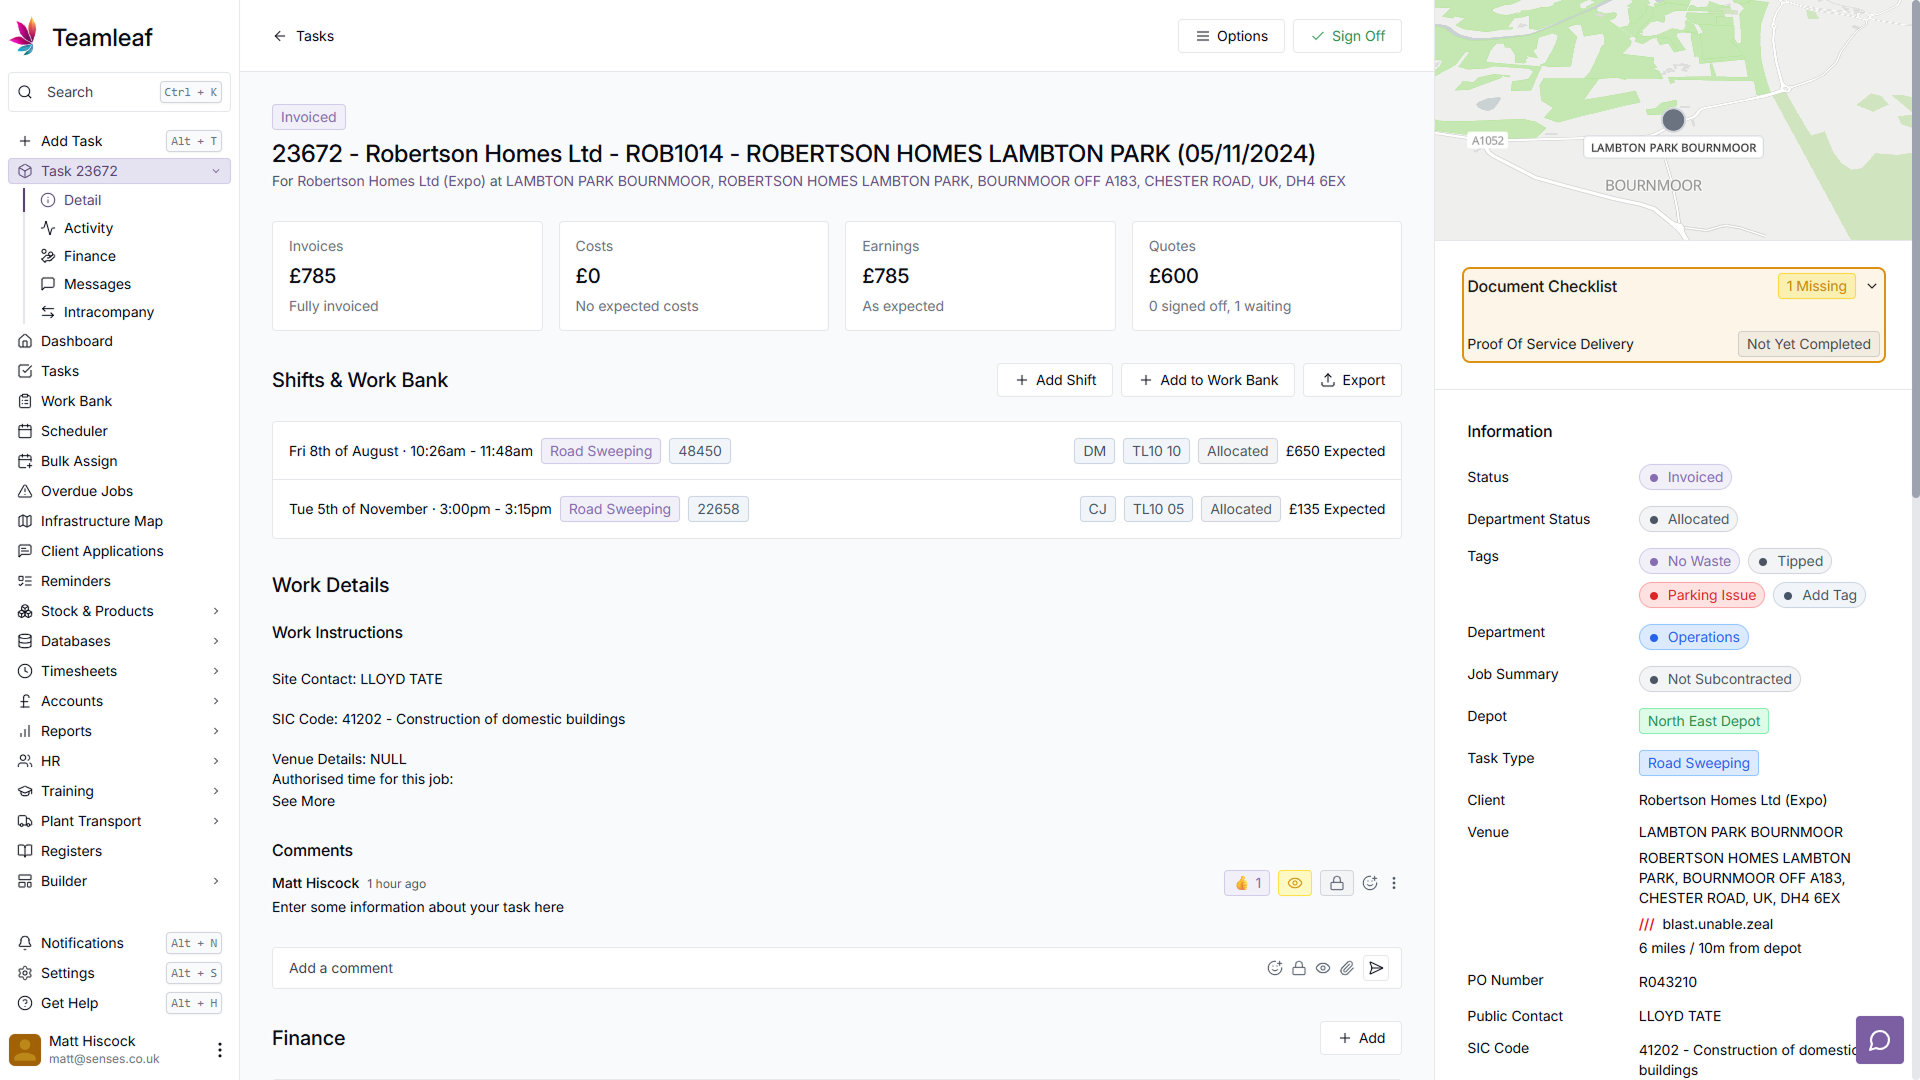Click the Road Sweeping task type chip
The height and width of the screenshot is (1080, 1920).
pyautogui.click(x=1698, y=763)
